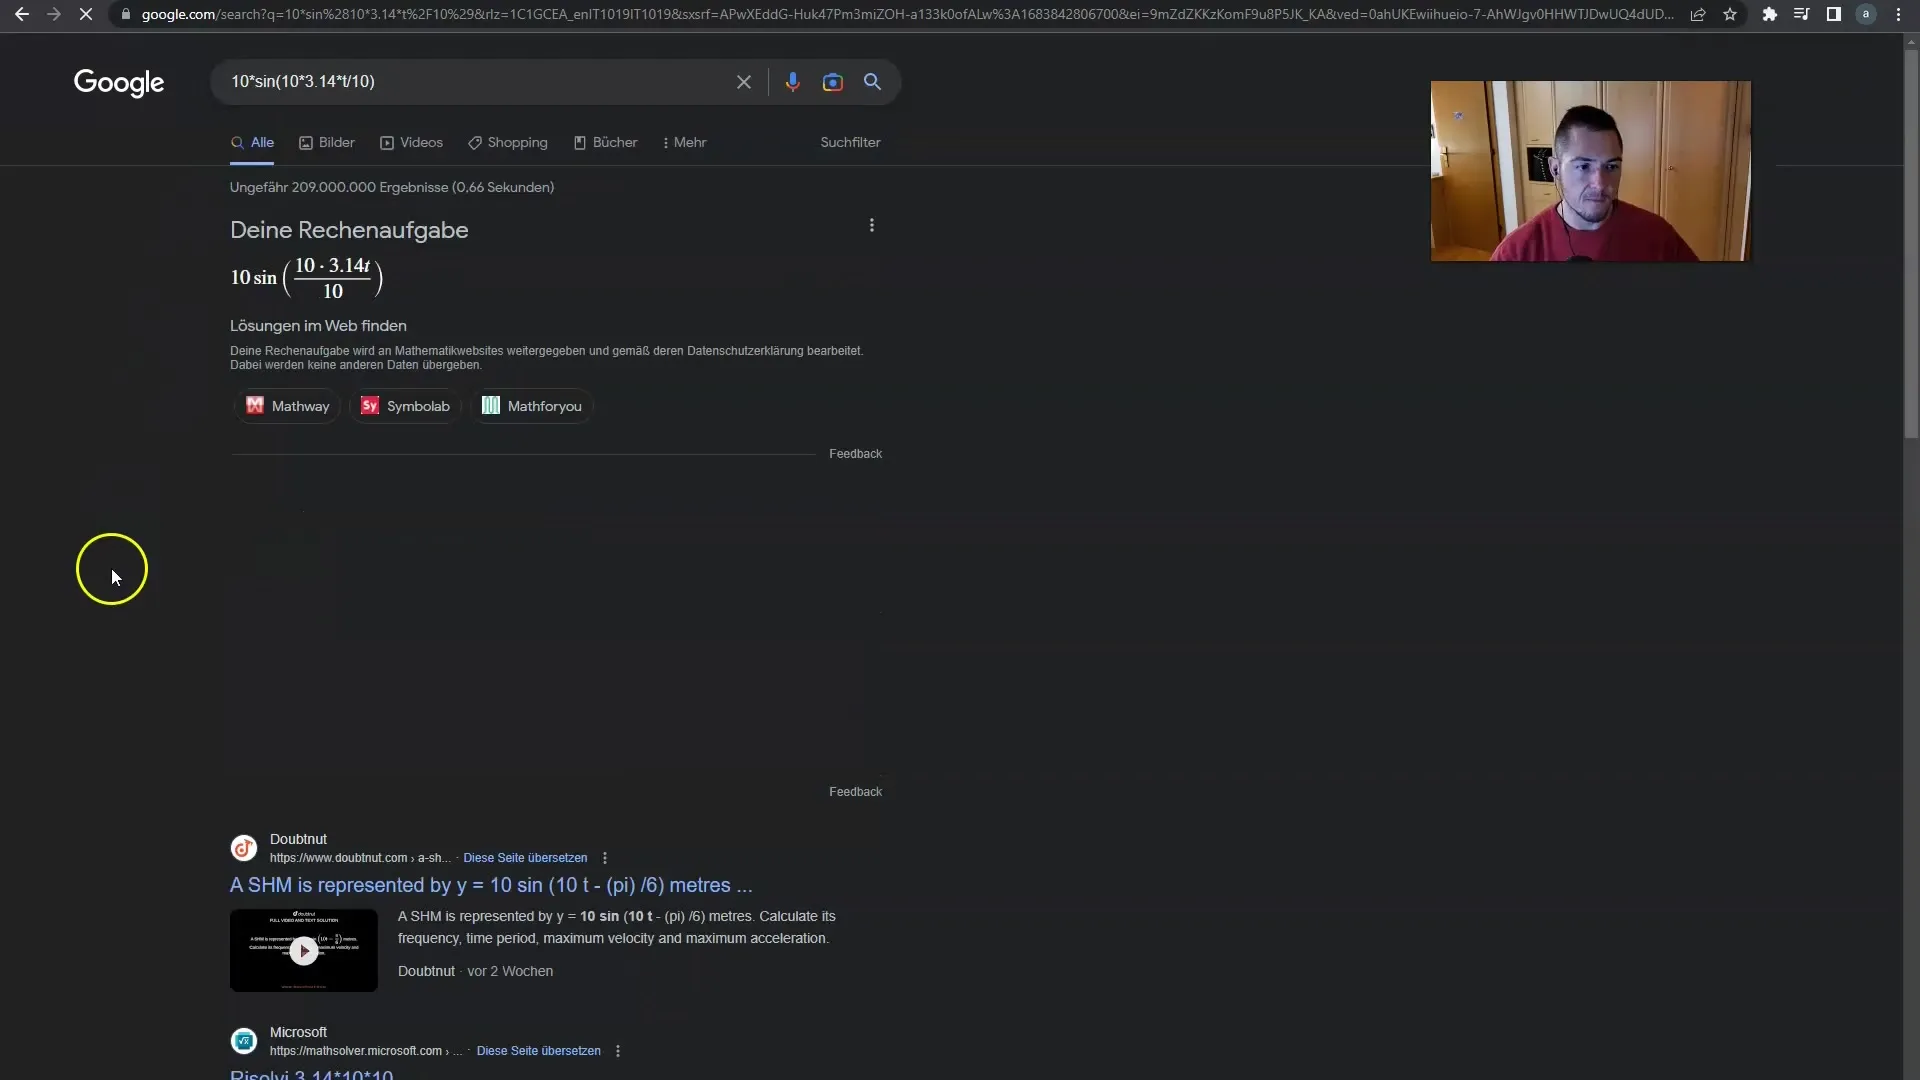Select the Alle results tab
This screenshot has height=1080, width=1920.
252,143
